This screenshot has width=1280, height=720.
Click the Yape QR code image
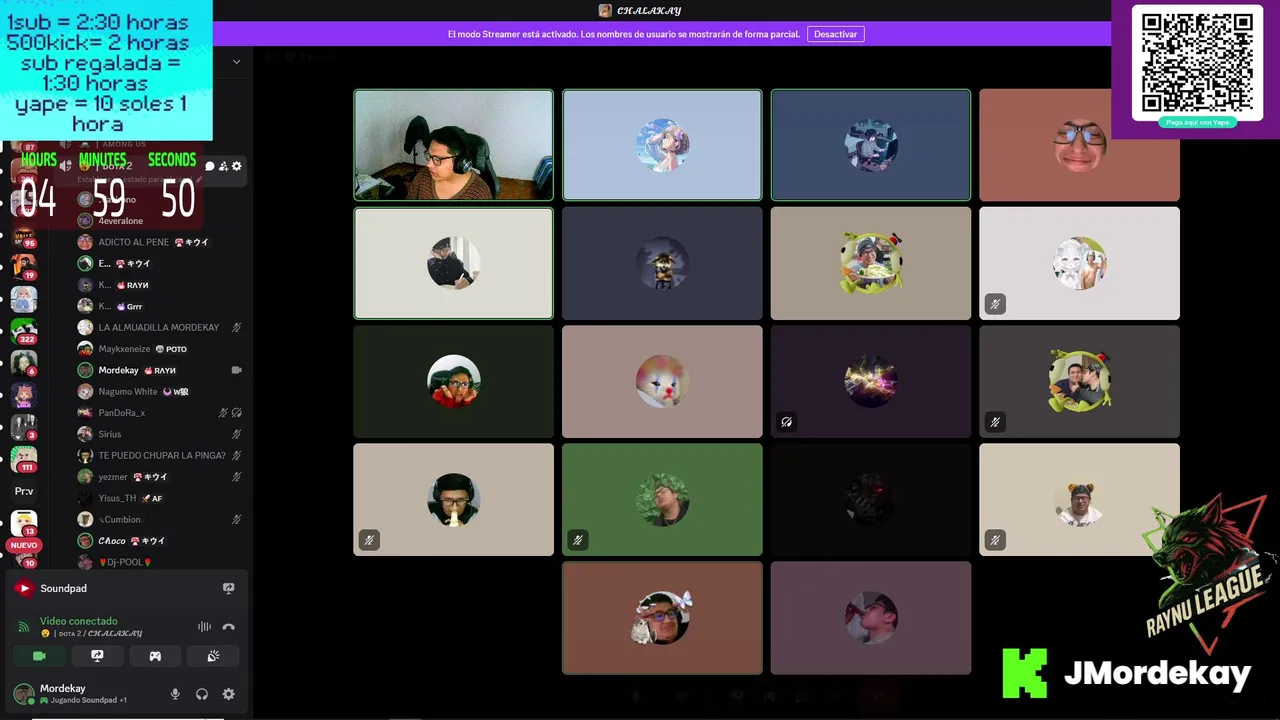pos(1196,60)
